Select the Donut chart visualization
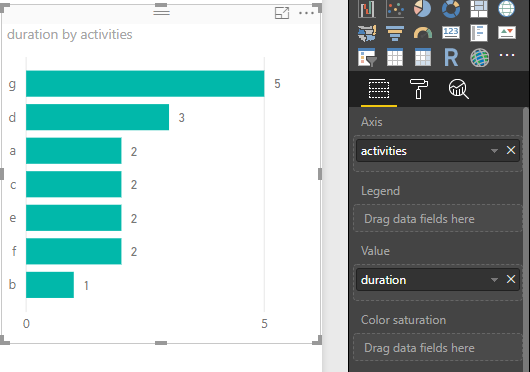 [x=451, y=8]
